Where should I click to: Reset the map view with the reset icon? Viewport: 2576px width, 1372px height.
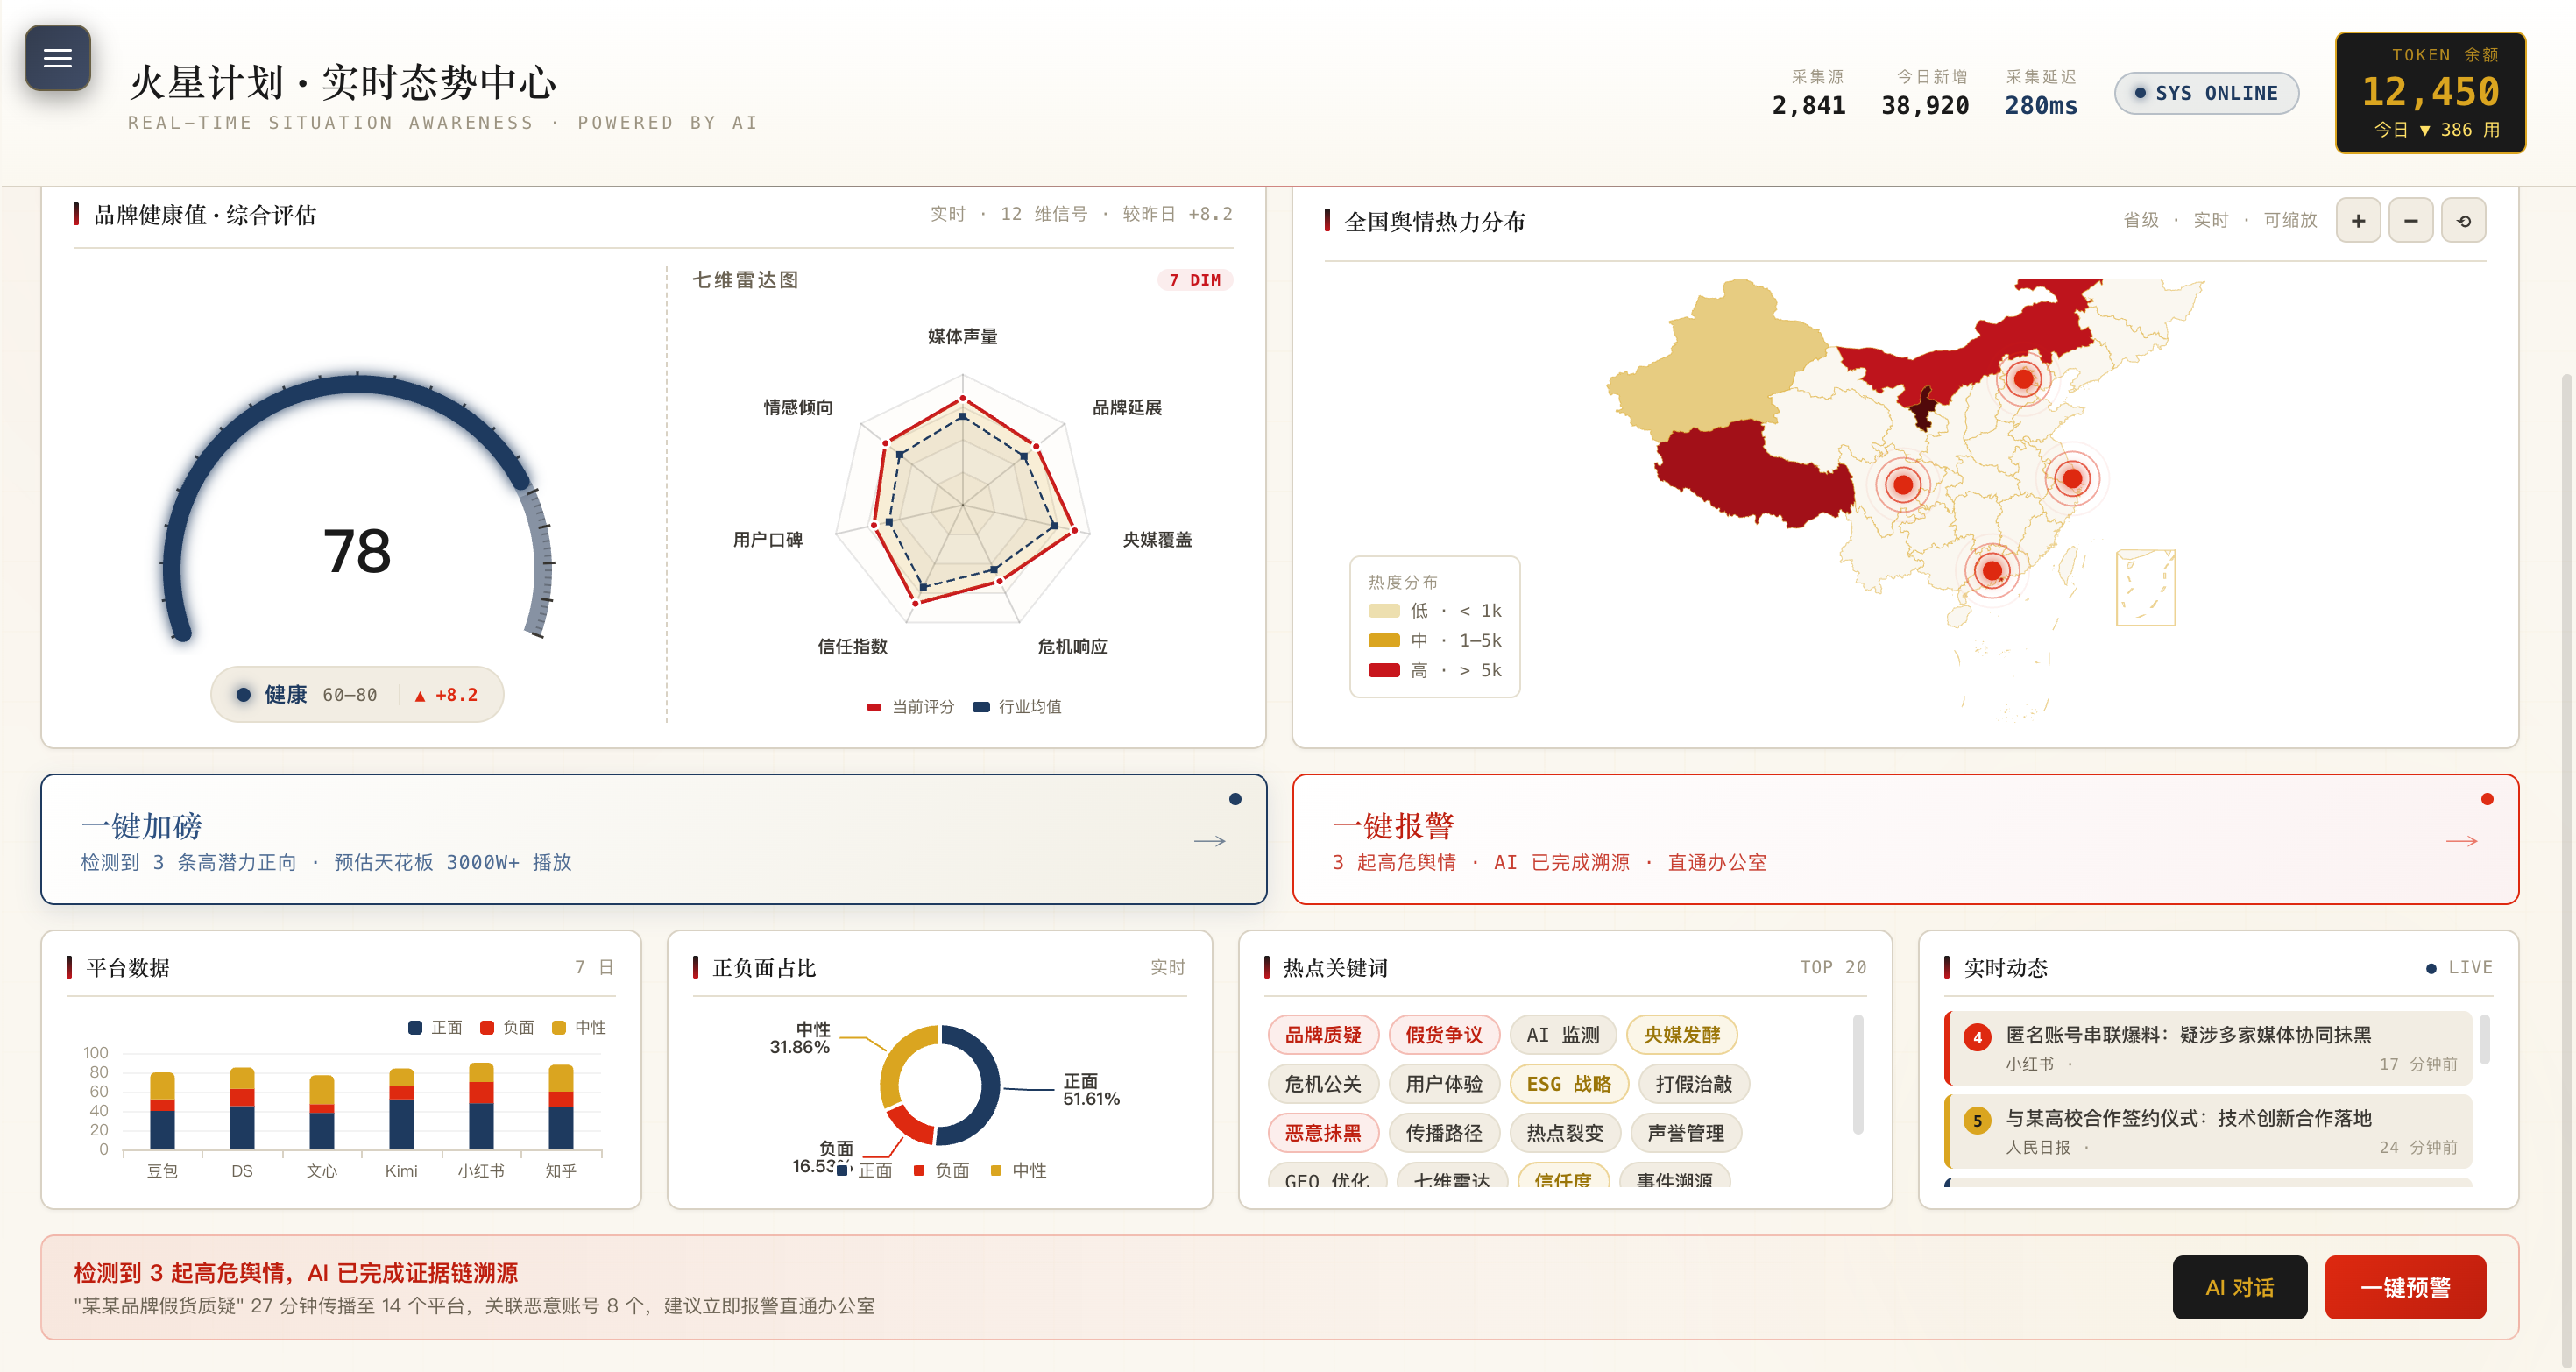pos(2463,220)
